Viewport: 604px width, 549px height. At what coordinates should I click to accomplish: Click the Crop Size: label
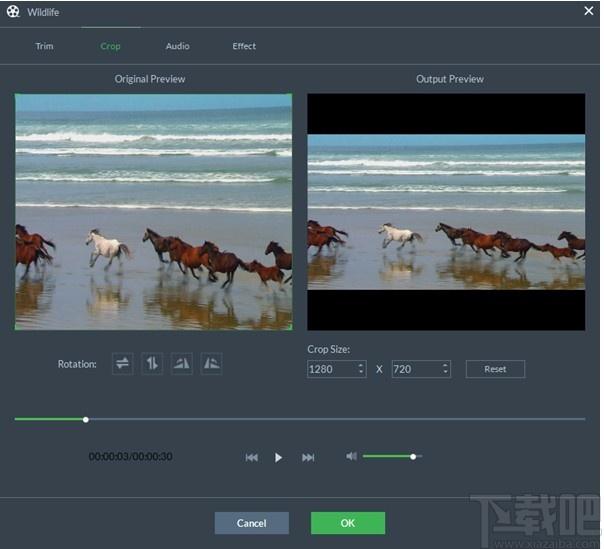(x=329, y=349)
